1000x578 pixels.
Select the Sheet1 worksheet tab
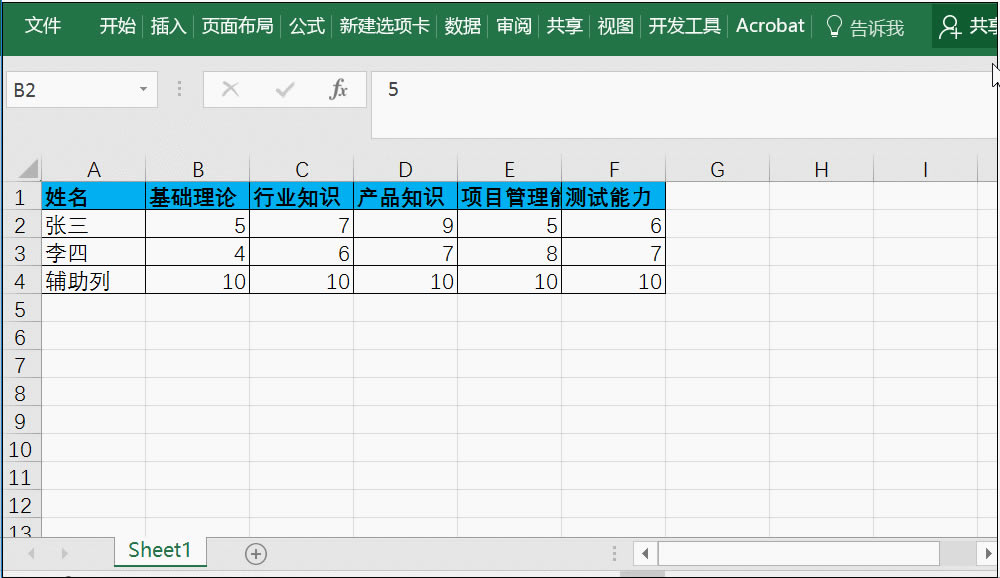[x=160, y=550]
